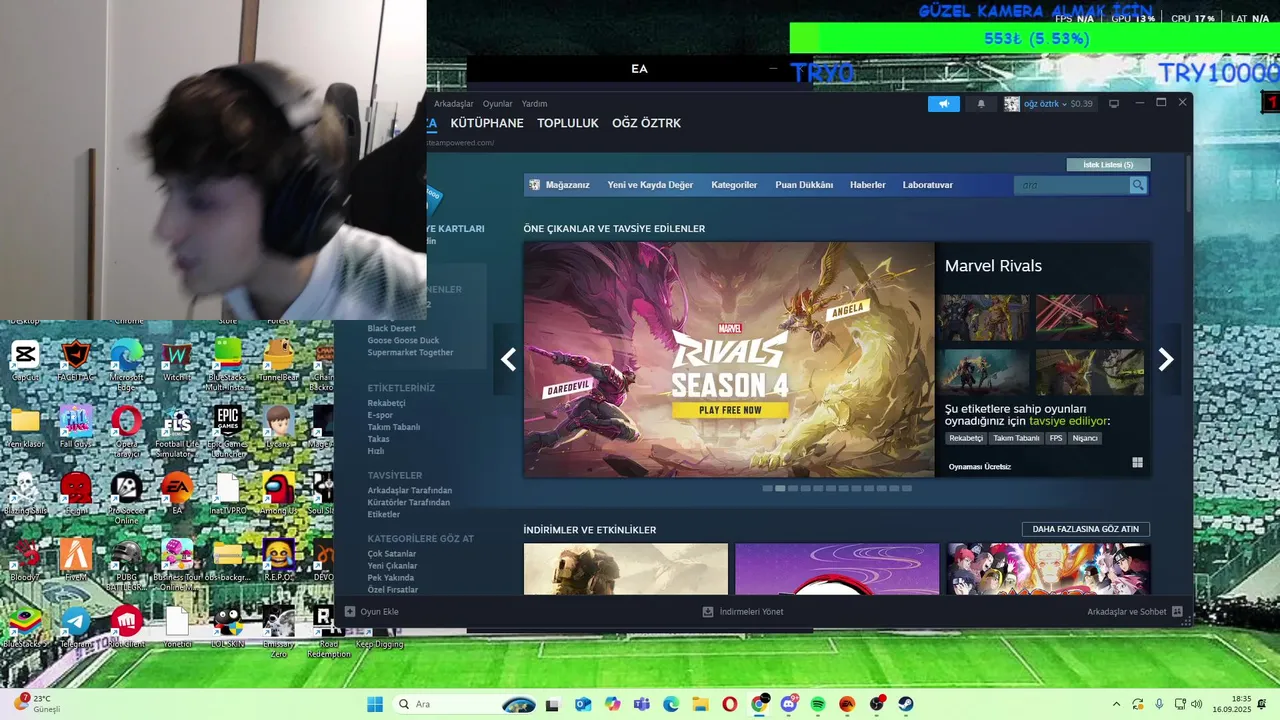Open Arkadaşlar ve Sohbet panel
This screenshot has height=720, width=1280.
coord(1135,611)
